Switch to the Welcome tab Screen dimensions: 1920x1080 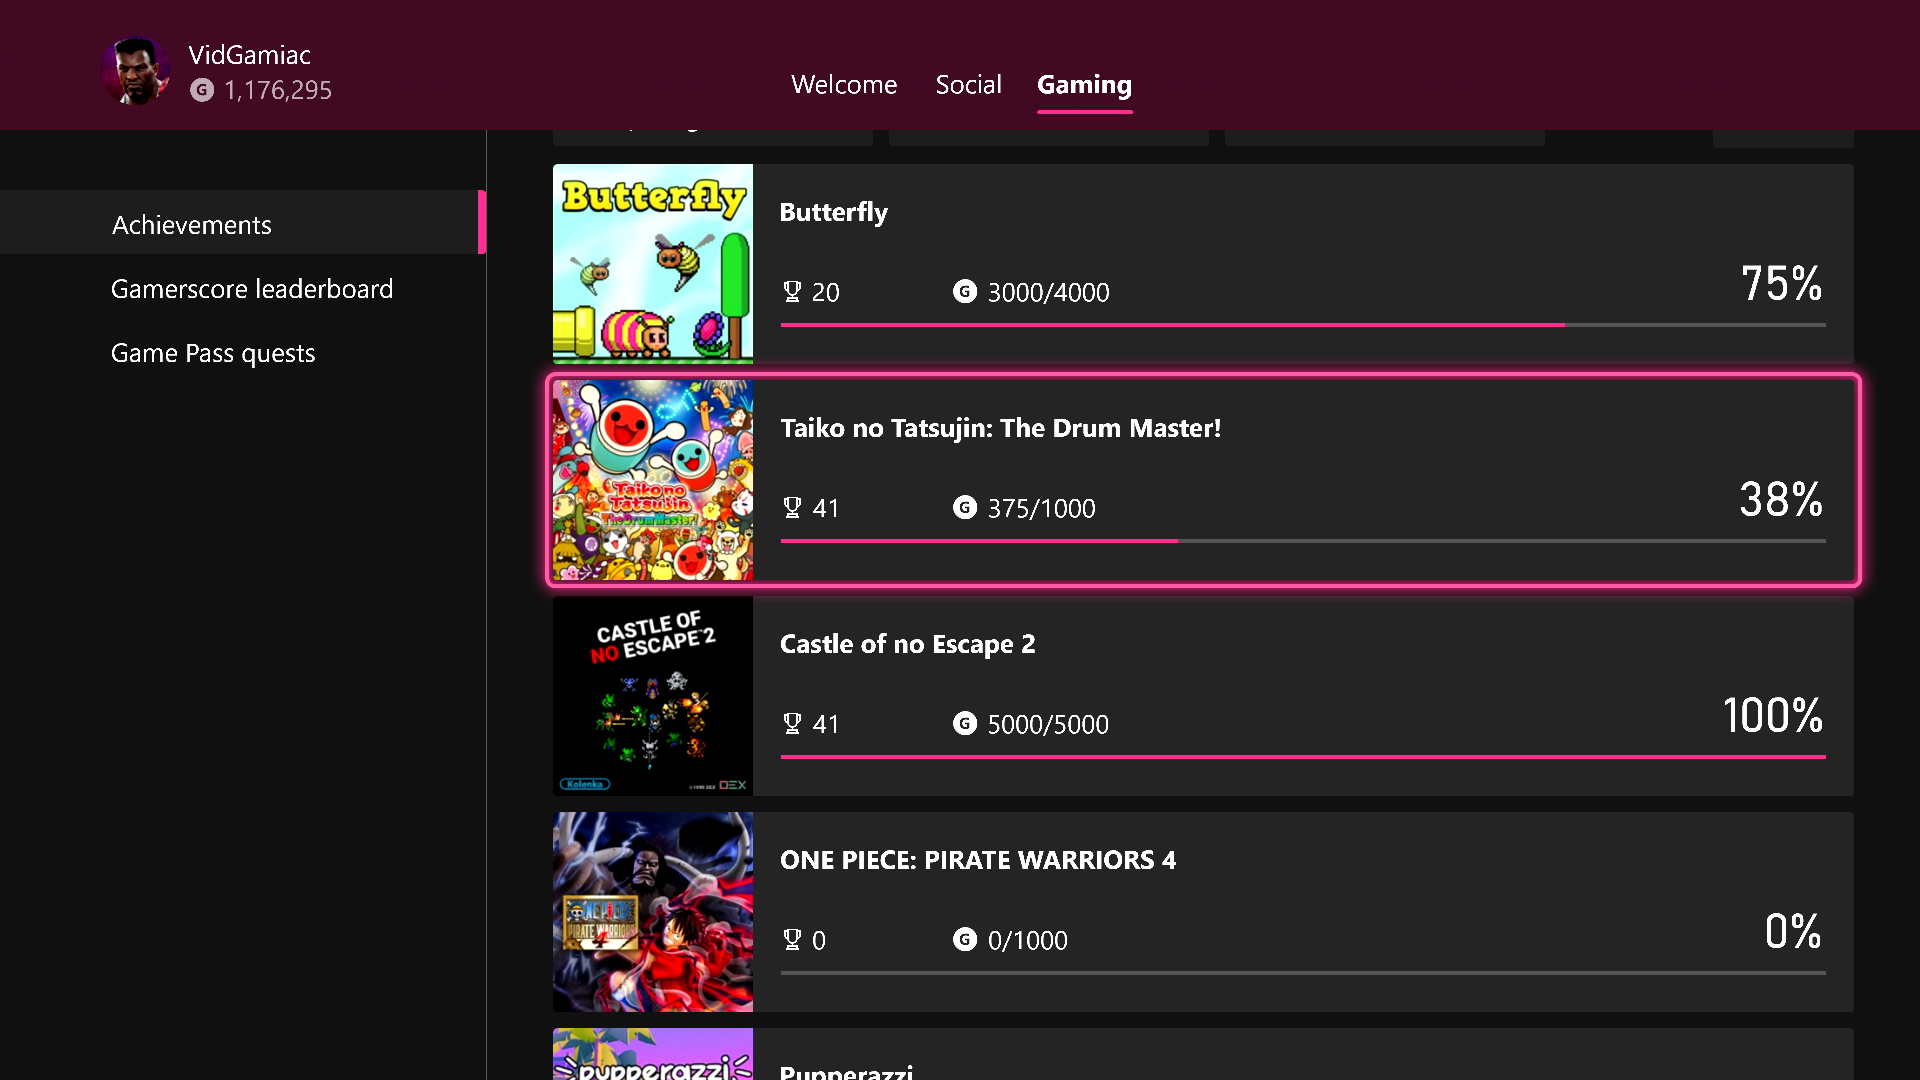click(x=844, y=85)
